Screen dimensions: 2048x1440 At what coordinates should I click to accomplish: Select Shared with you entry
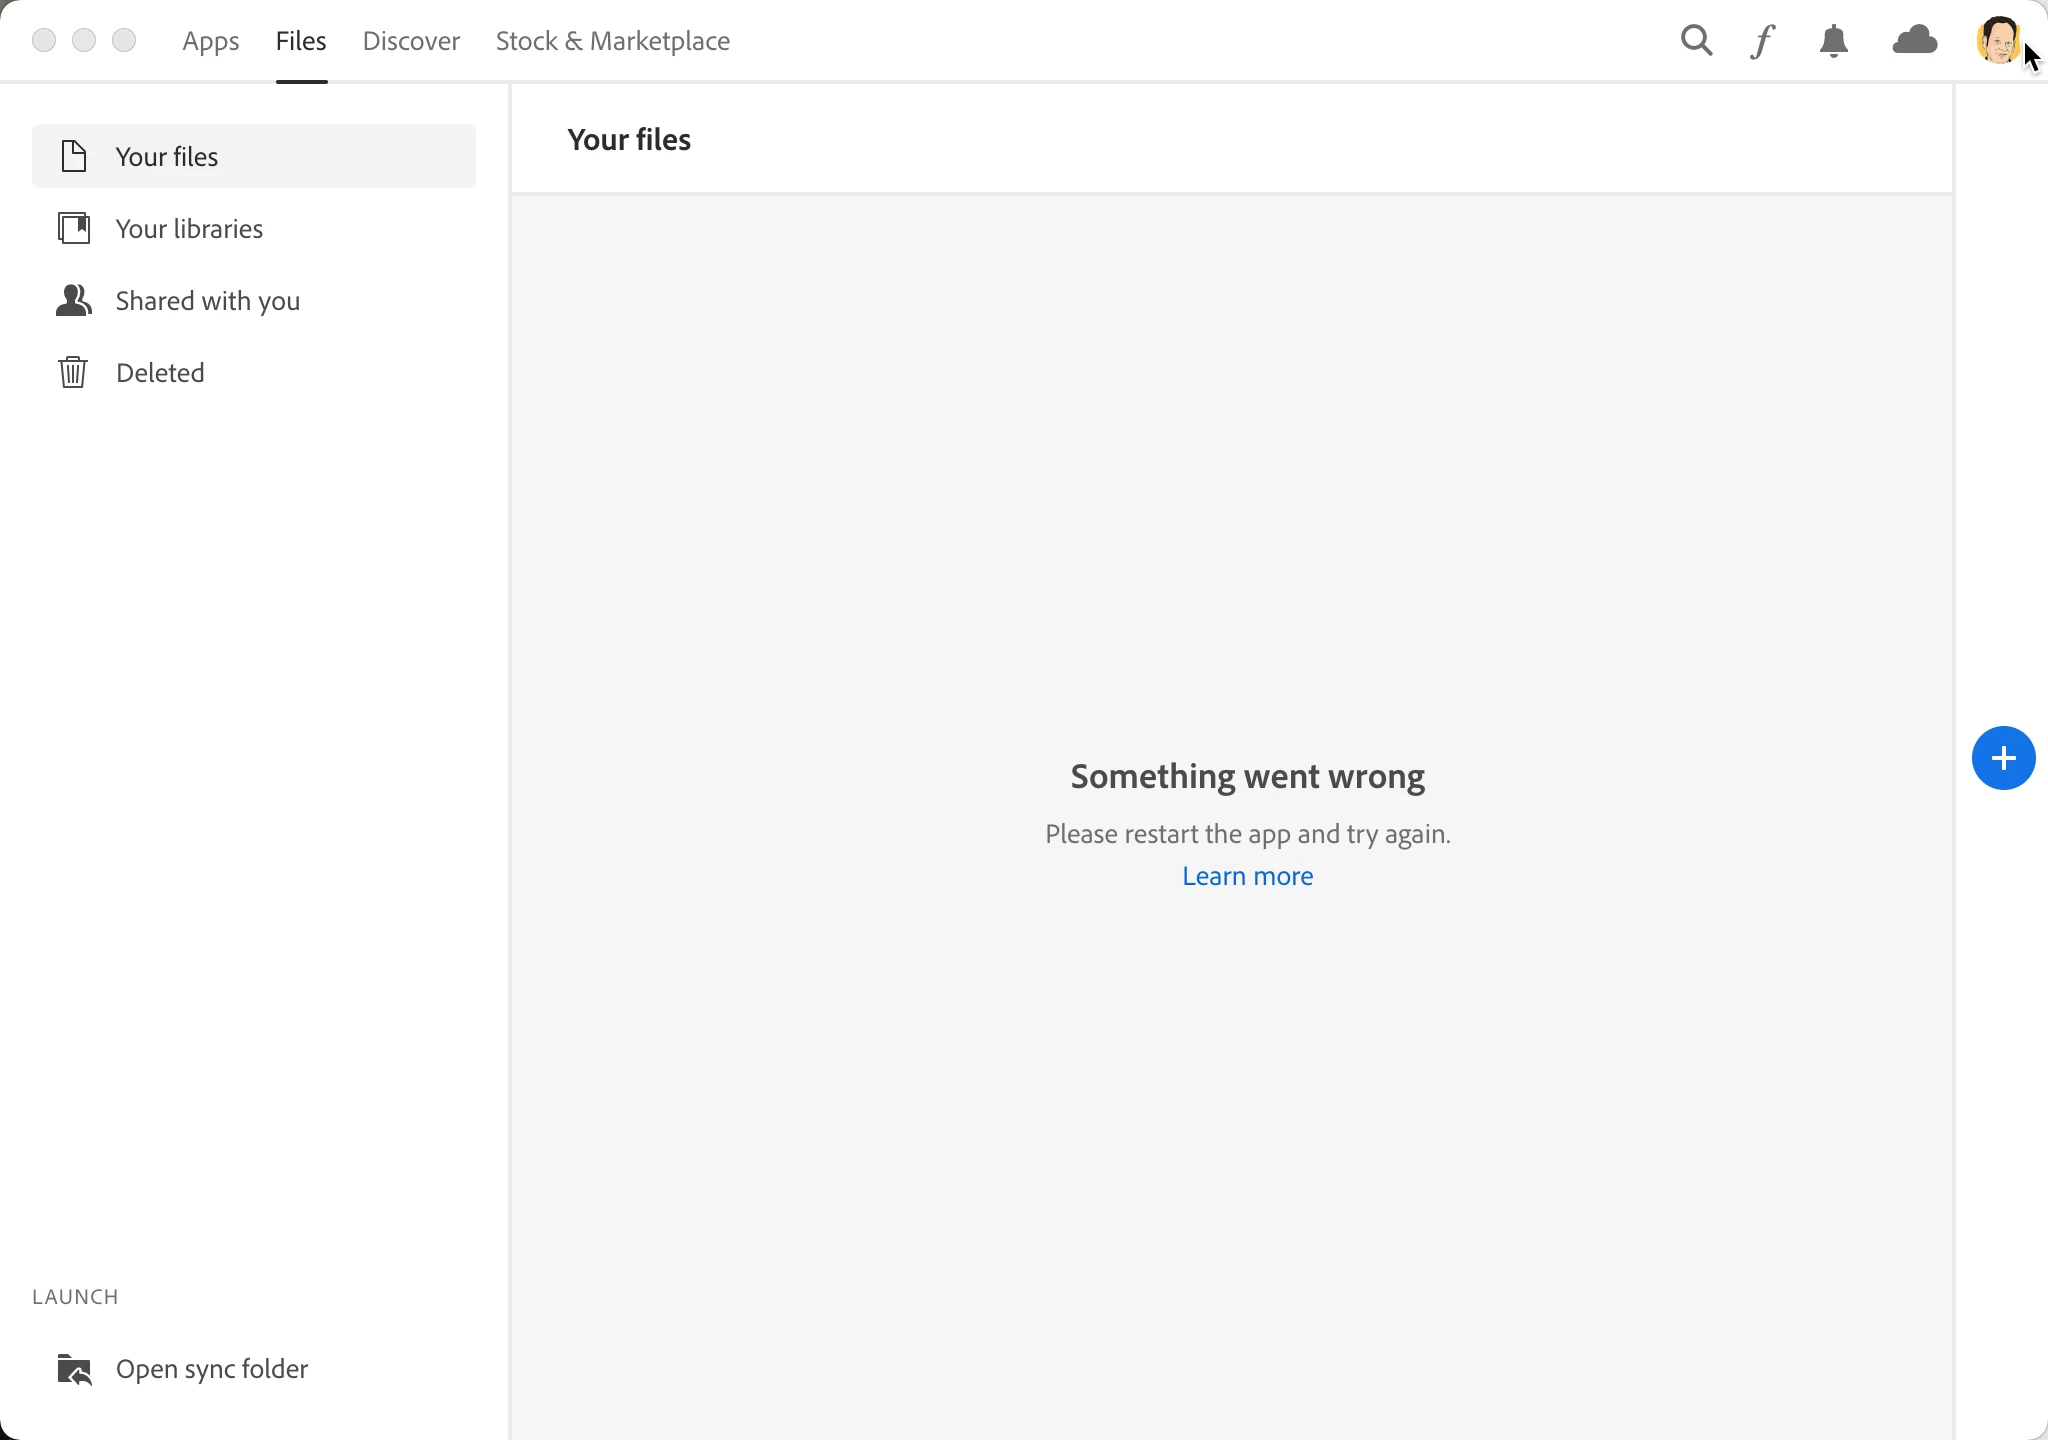tap(208, 301)
